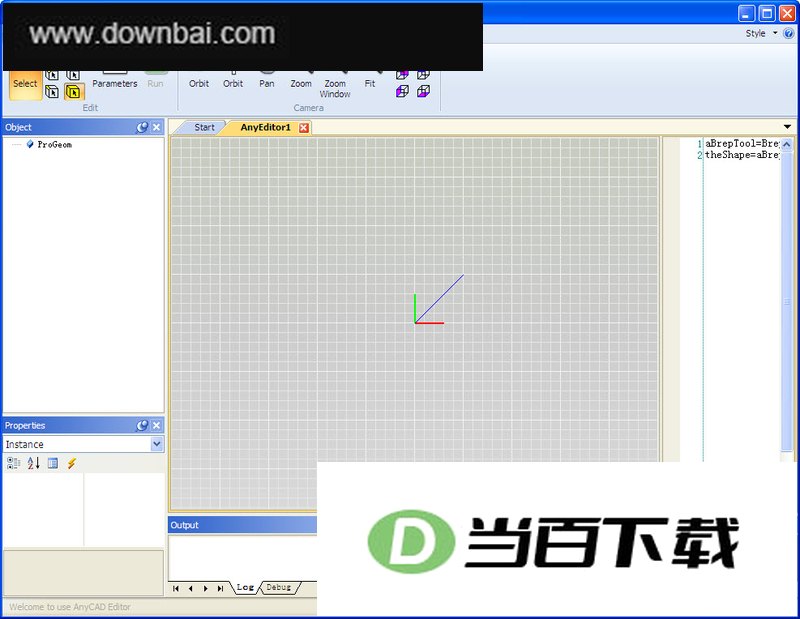
Task: Click the Properties panel title
Action: [x=25, y=426]
